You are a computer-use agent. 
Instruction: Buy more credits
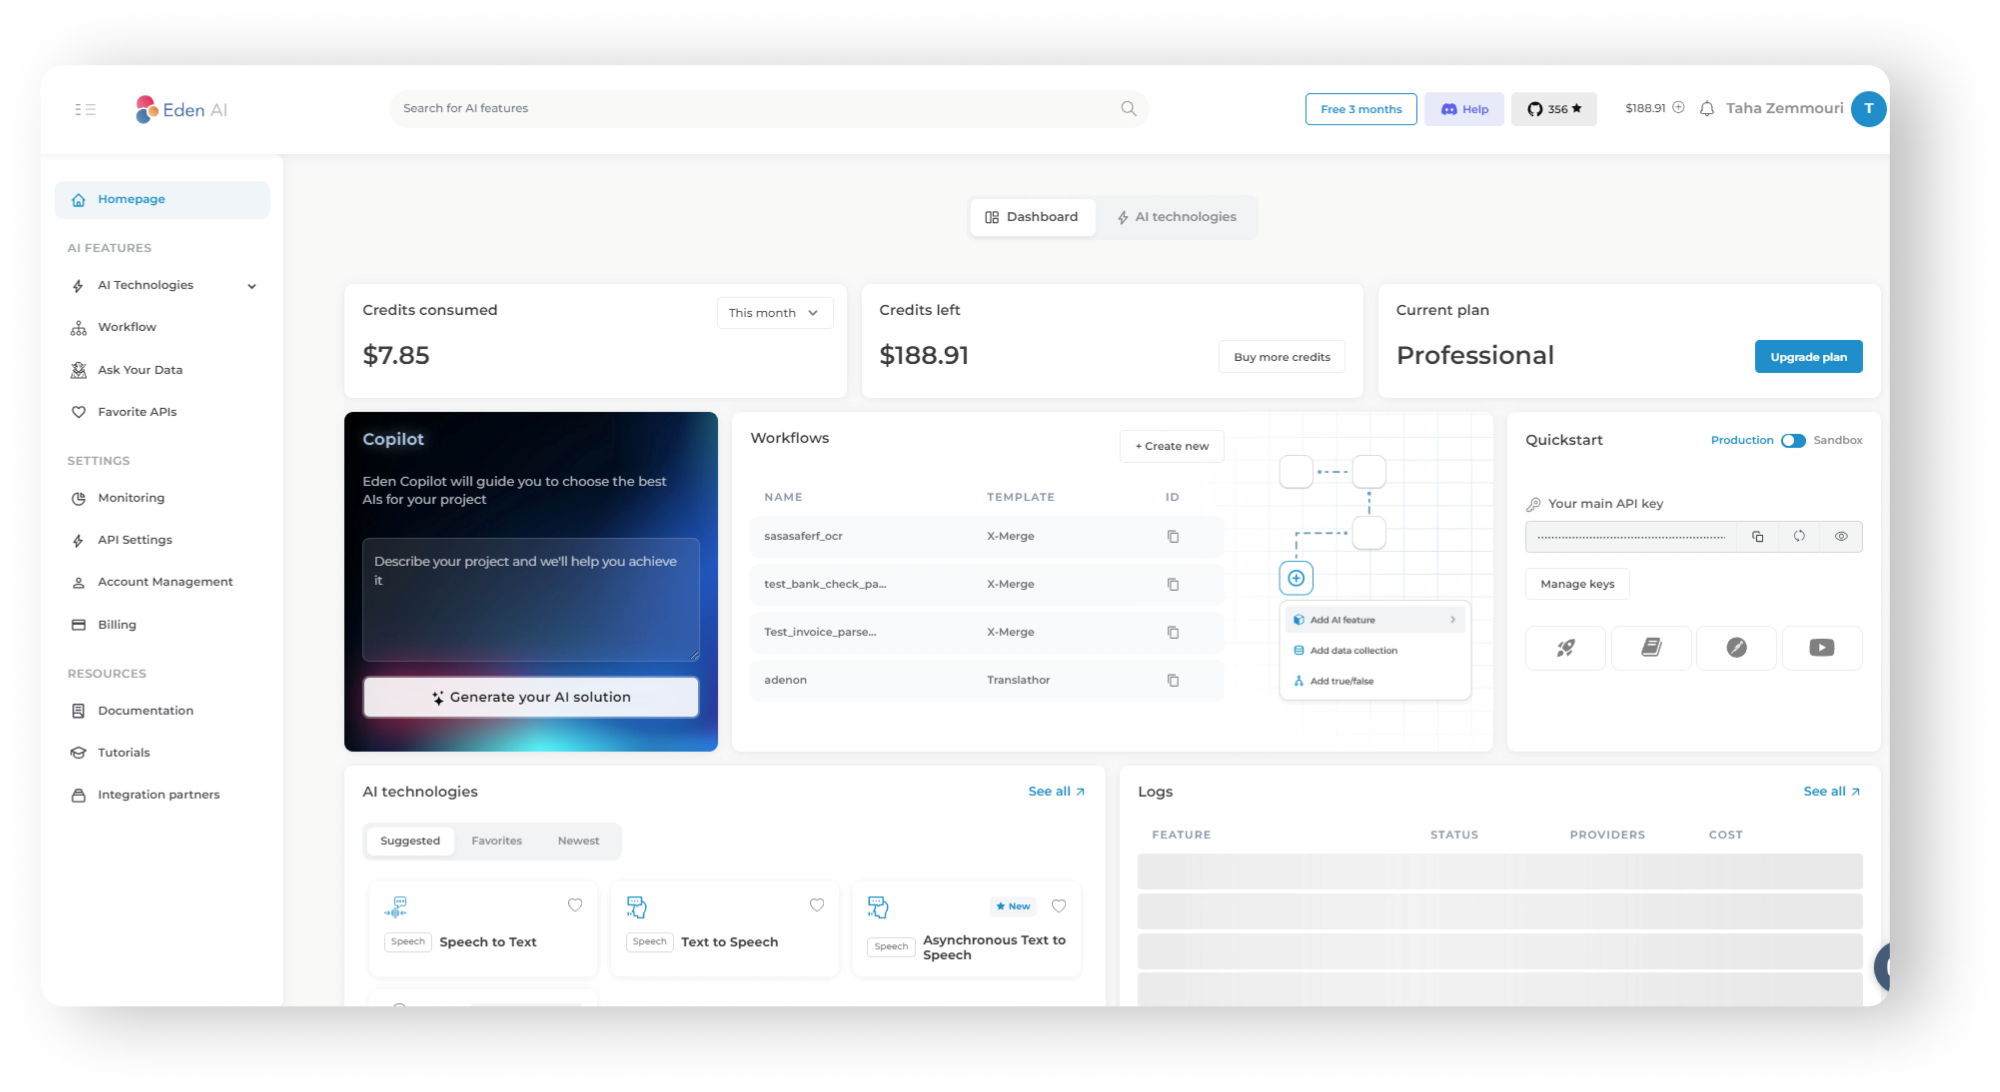click(1281, 356)
